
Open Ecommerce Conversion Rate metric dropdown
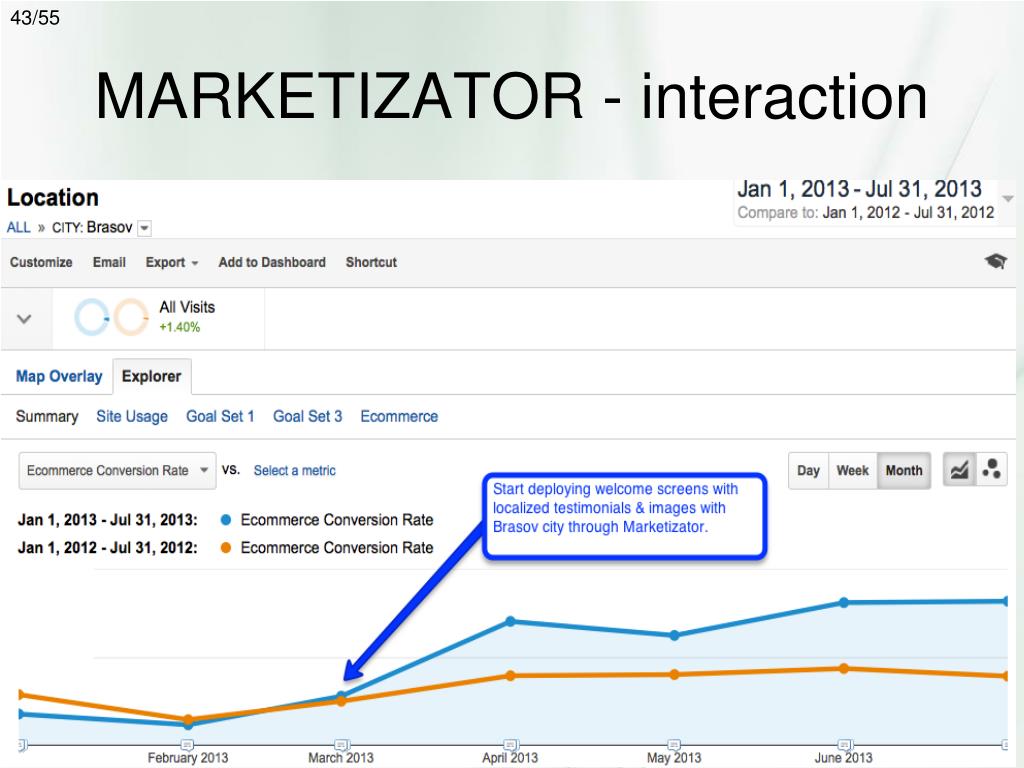click(x=118, y=470)
